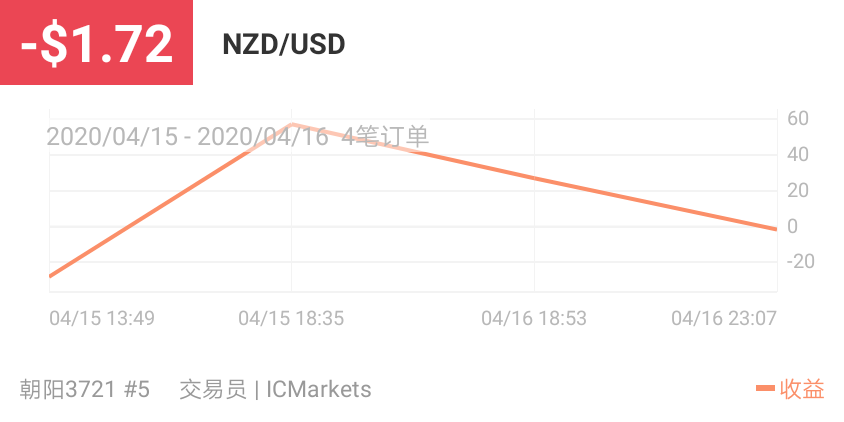Click the 04/16 18:53 x-axis label
The image size is (844, 422).
[x=534, y=318]
